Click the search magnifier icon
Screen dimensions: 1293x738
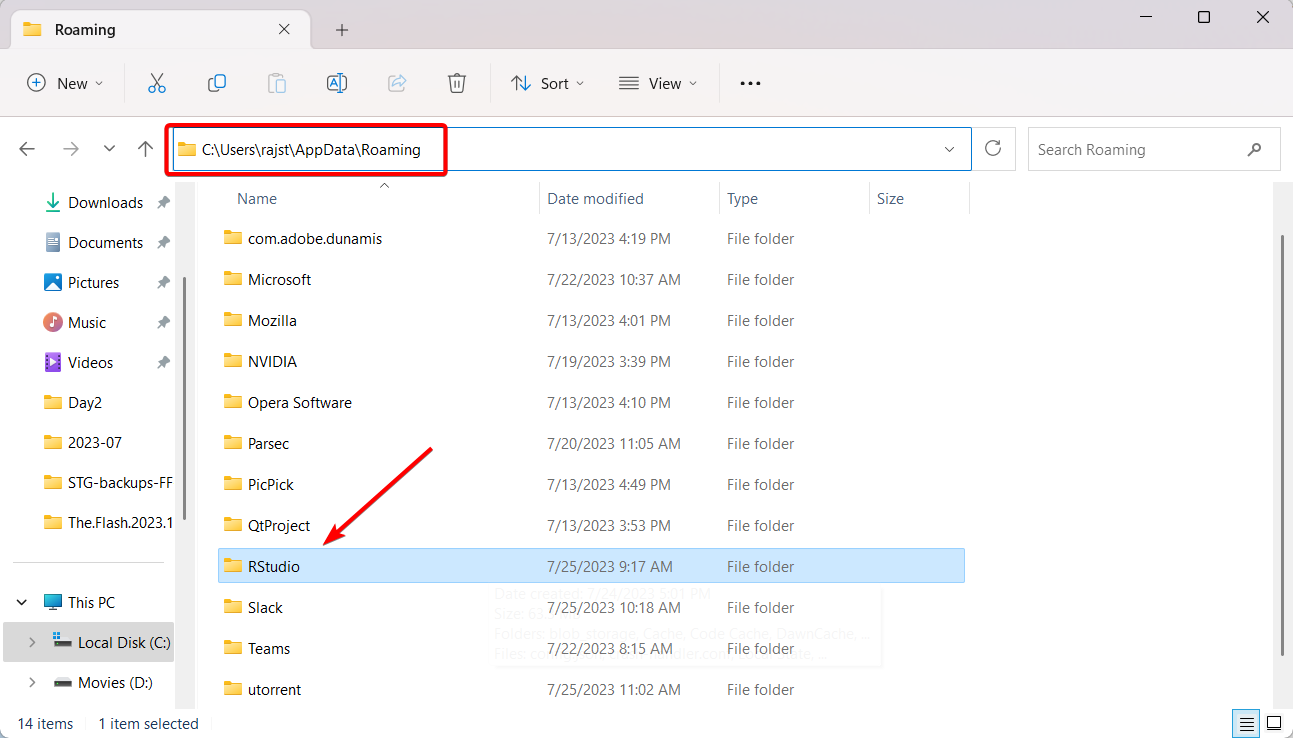(x=1255, y=149)
